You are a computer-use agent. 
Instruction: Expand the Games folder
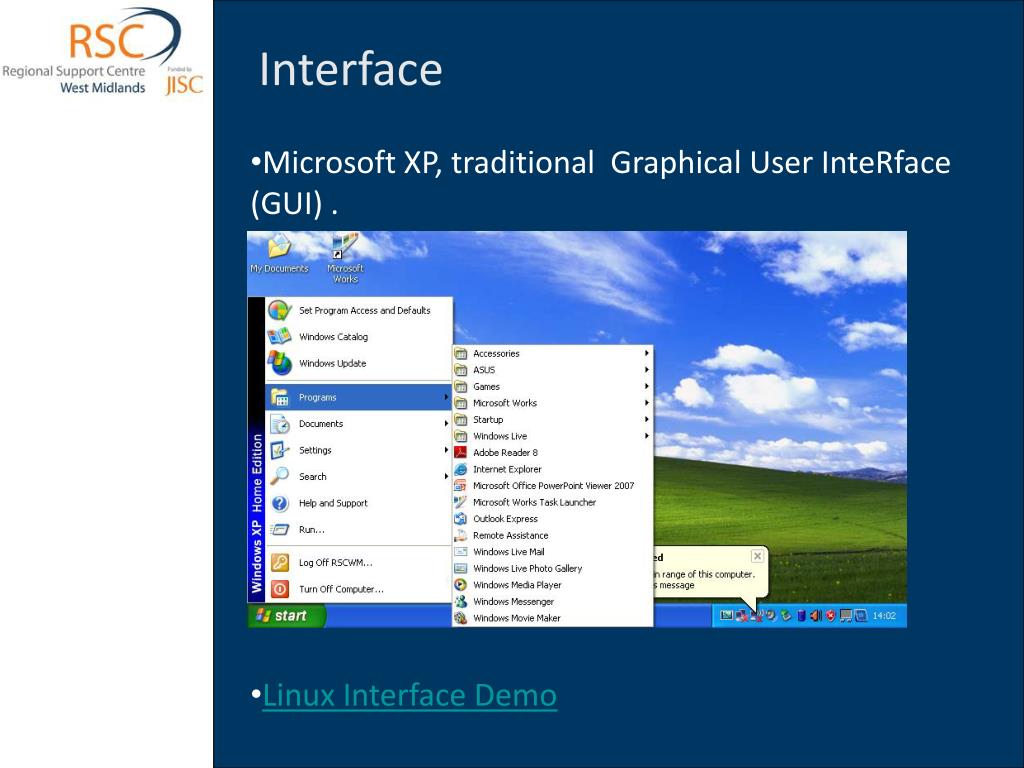(552, 387)
